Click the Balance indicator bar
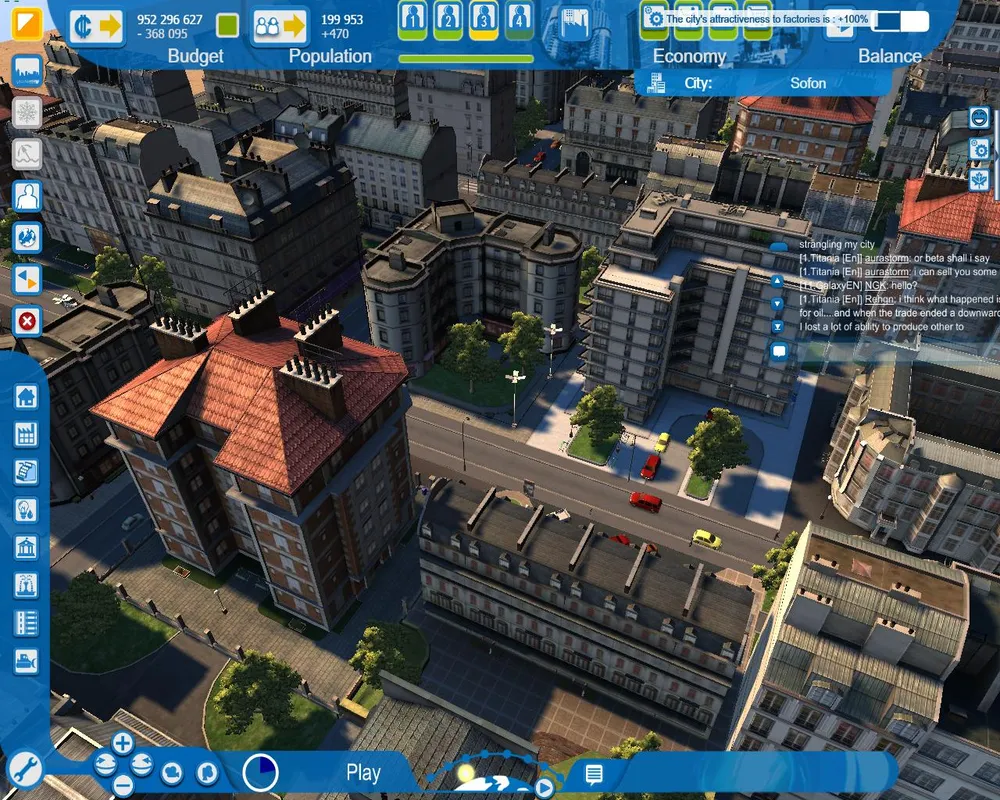The image size is (1000, 800). click(902, 21)
